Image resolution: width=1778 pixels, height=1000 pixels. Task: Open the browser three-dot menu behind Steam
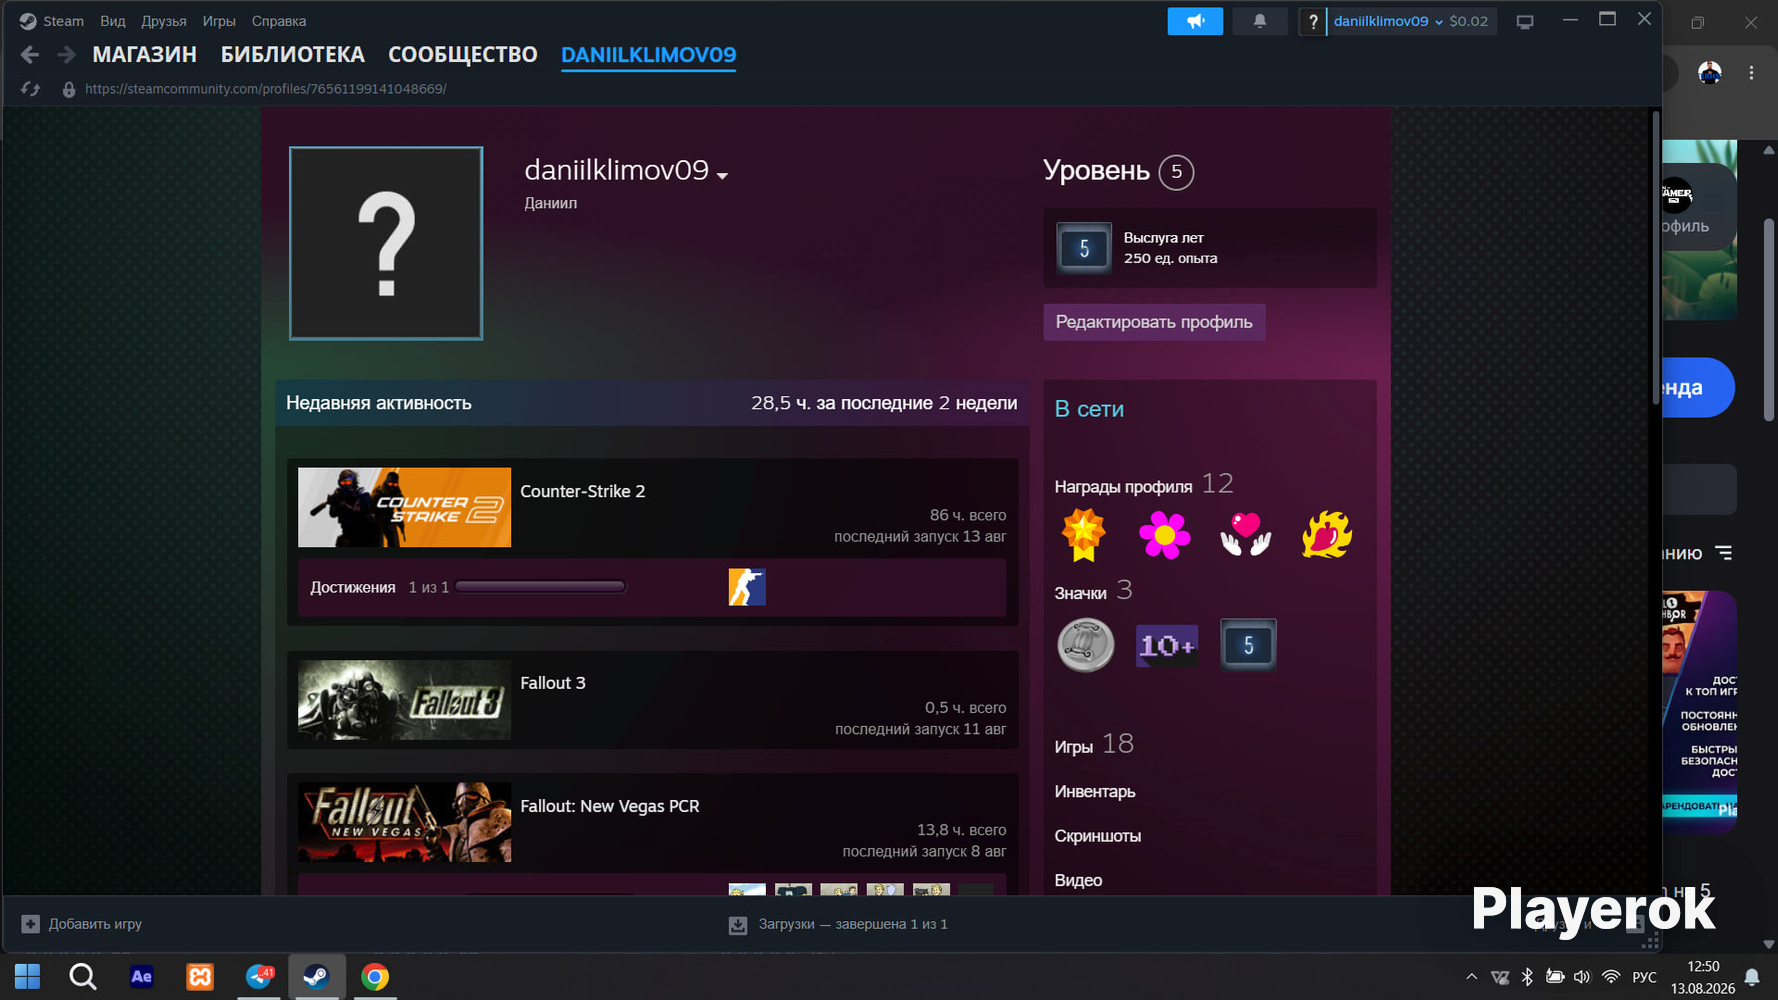pos(1751,73)
